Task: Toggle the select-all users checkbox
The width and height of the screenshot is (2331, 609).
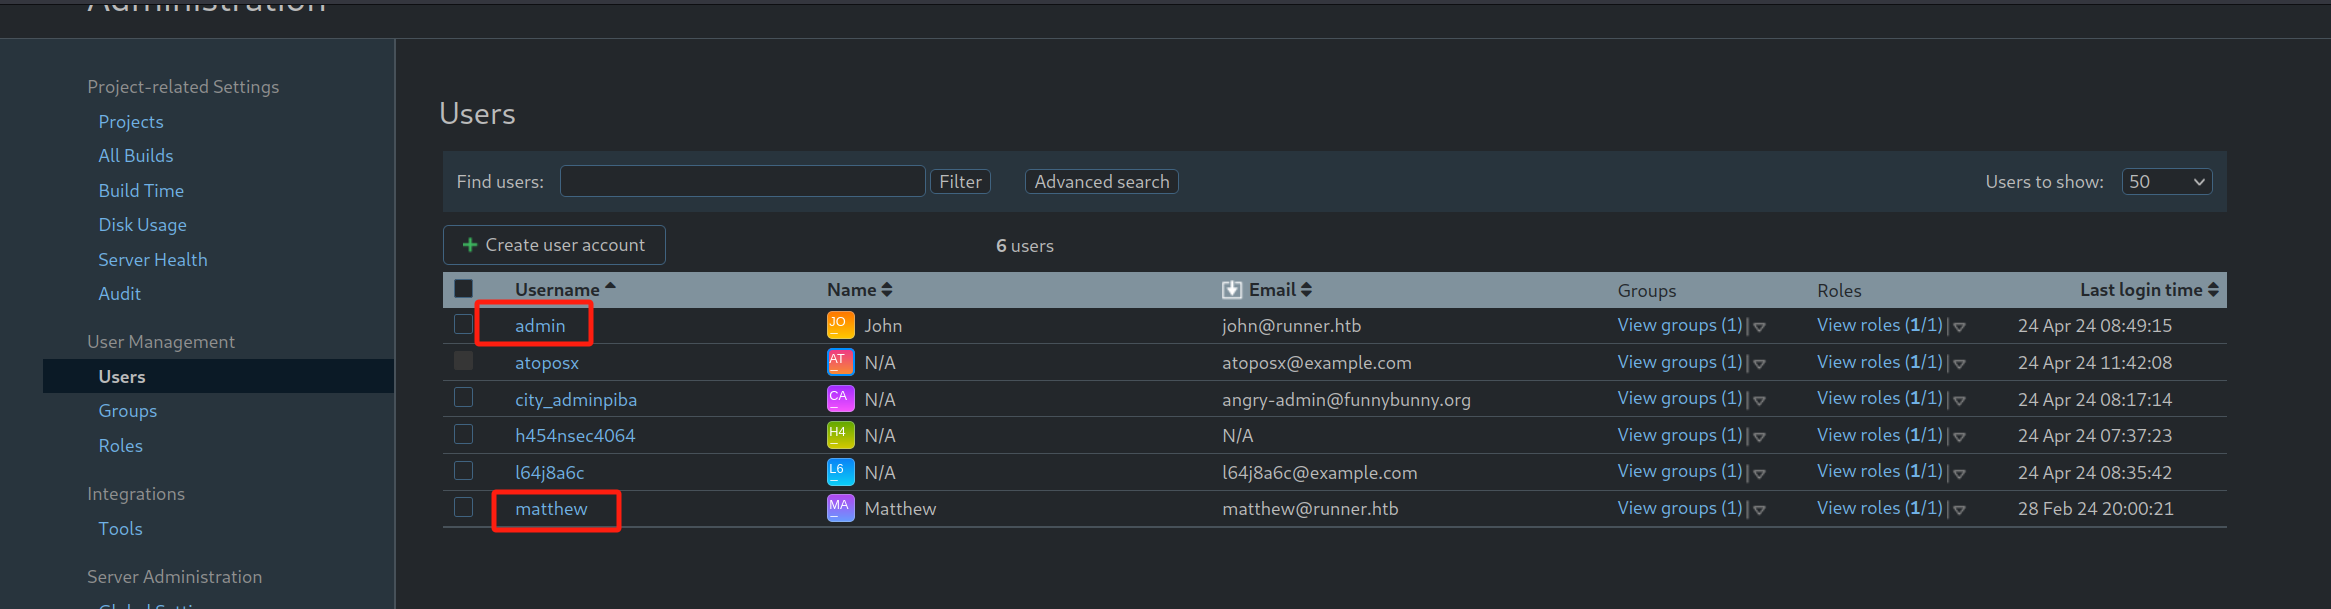Action: pyautogui.click(x=463, y=289)
